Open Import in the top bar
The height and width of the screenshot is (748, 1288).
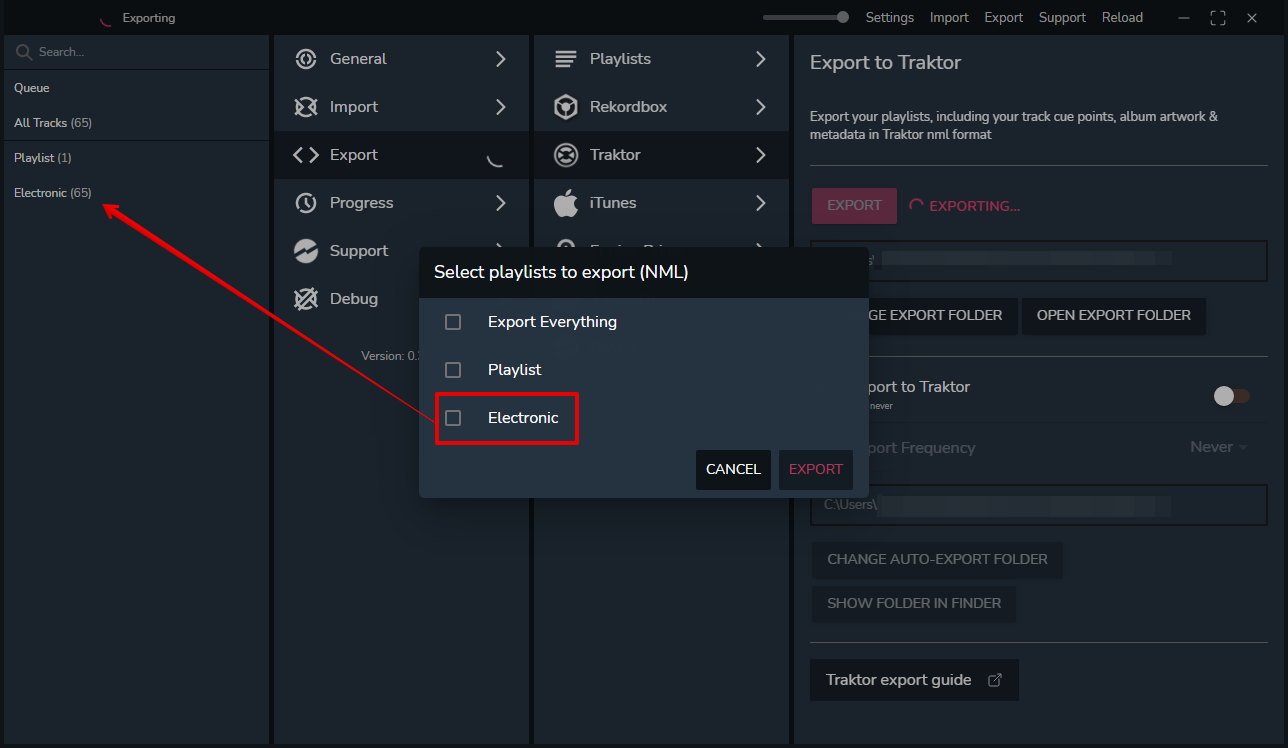tap(949, 18)
